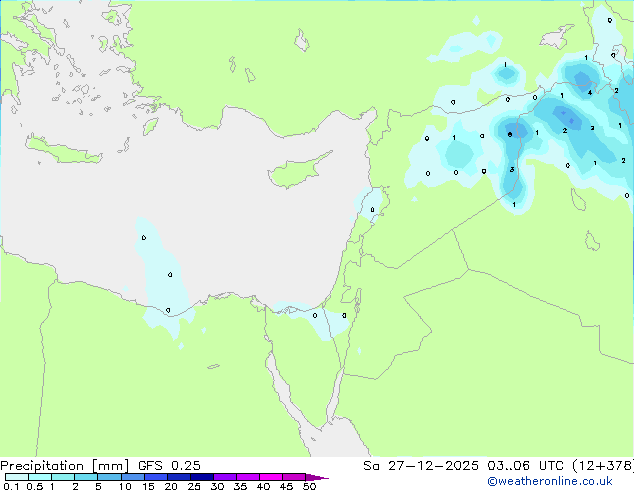Pick the 0.1–0.5 mm legend color swatch
Image resolution: width=634 pixels, height=490 pixels.
click(17, 477)
